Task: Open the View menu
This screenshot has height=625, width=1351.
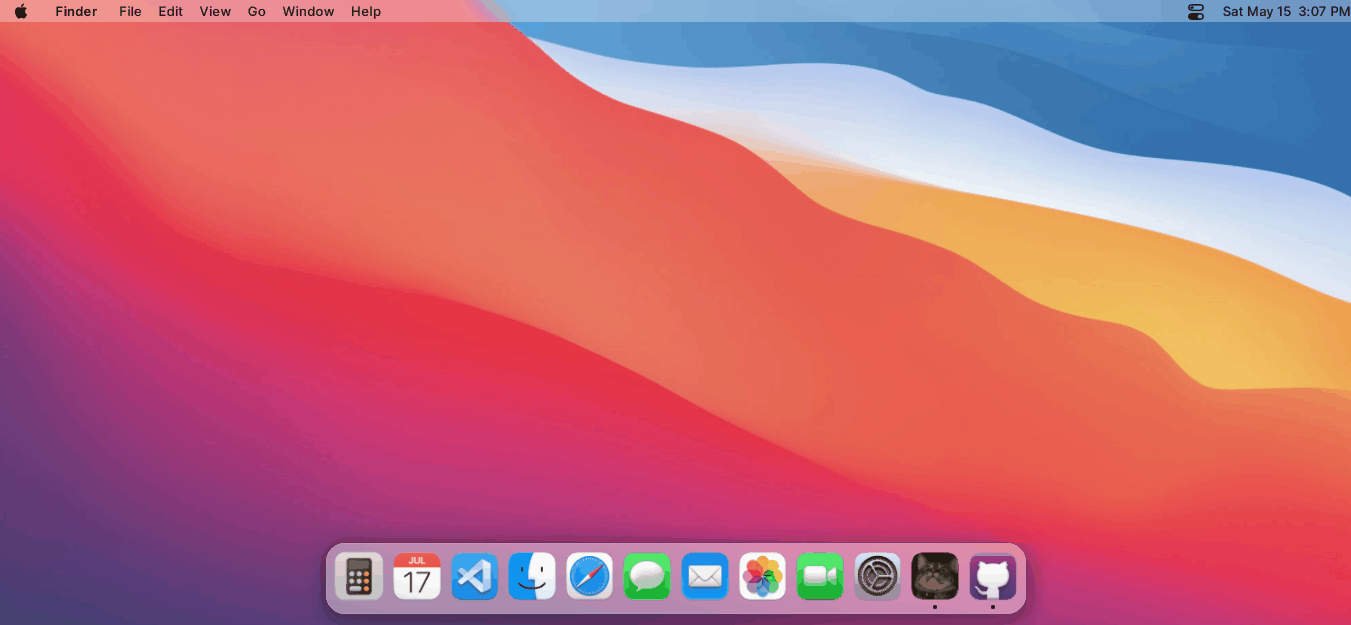Action: [215, 11]
